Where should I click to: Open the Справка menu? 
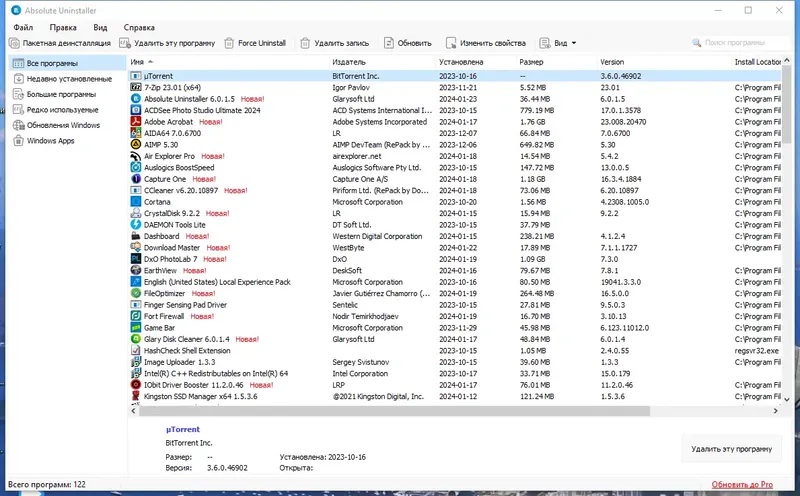(139, 28)
